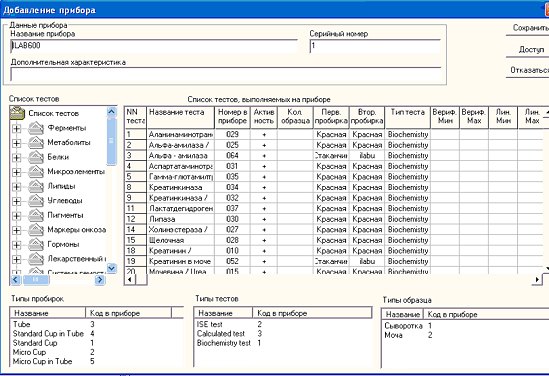
Task: Expand the Микроэлементы tree node
Action: 16,172
